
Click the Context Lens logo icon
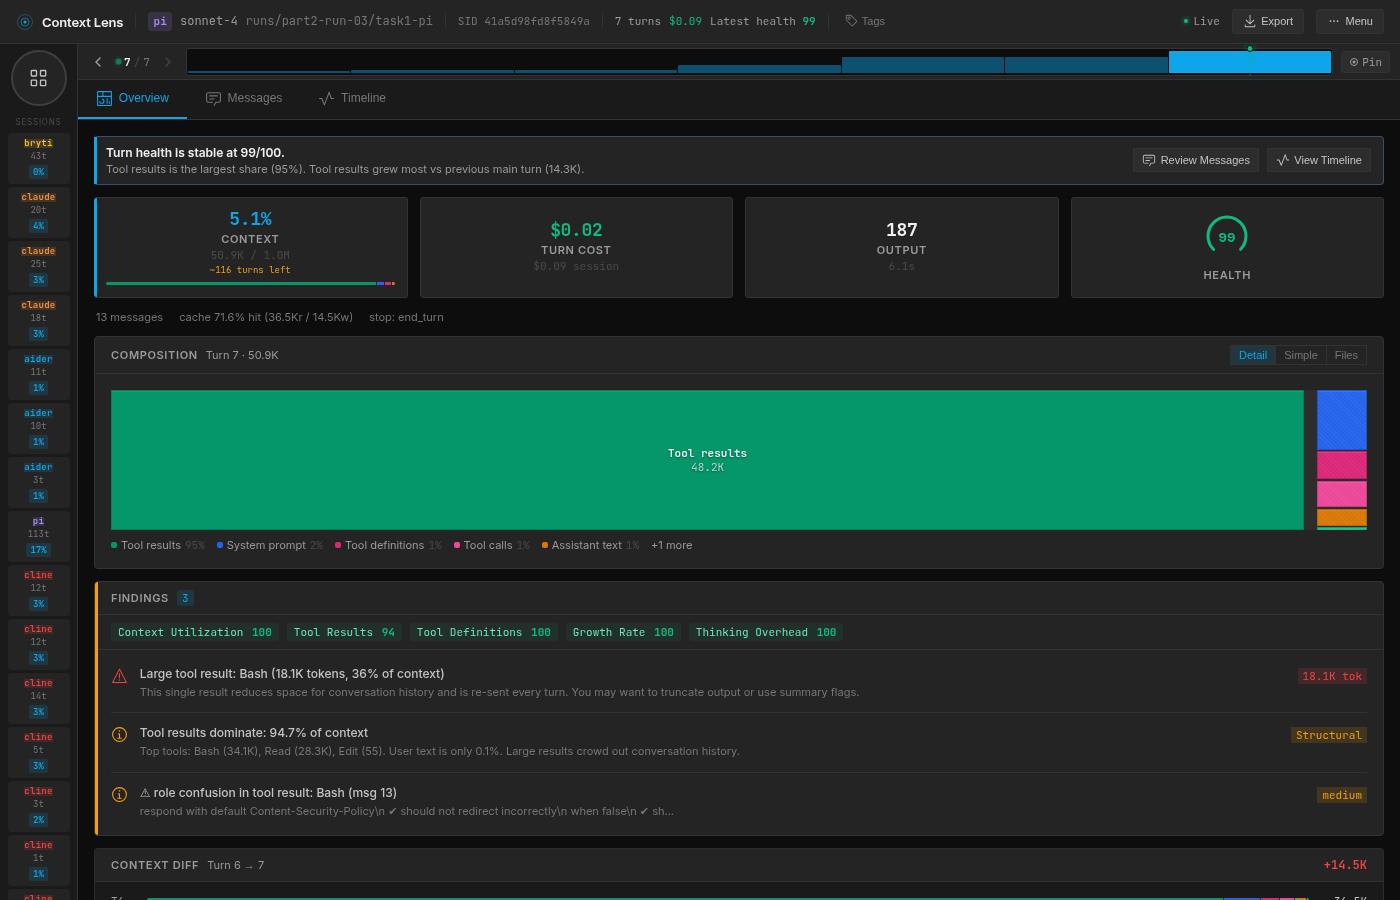click(24, 21)
